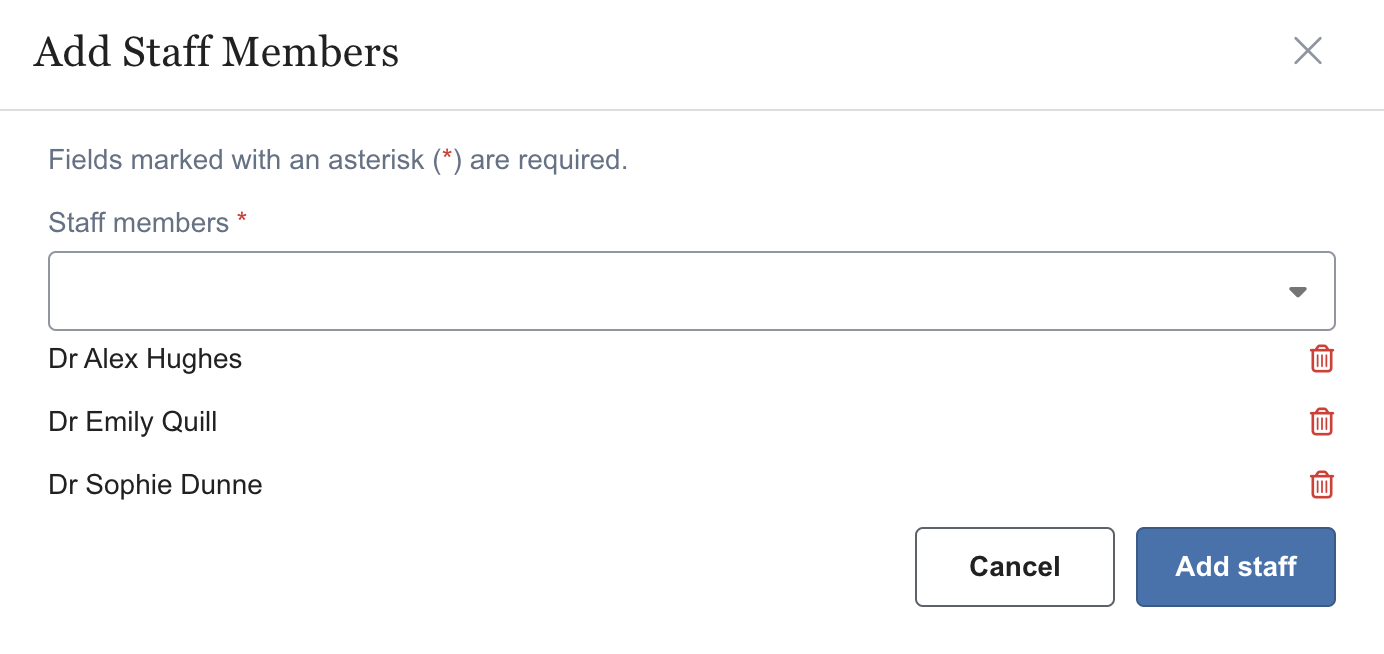Click the Add Staff Members title
The image size is (1384, 654).
pos(216,52)
